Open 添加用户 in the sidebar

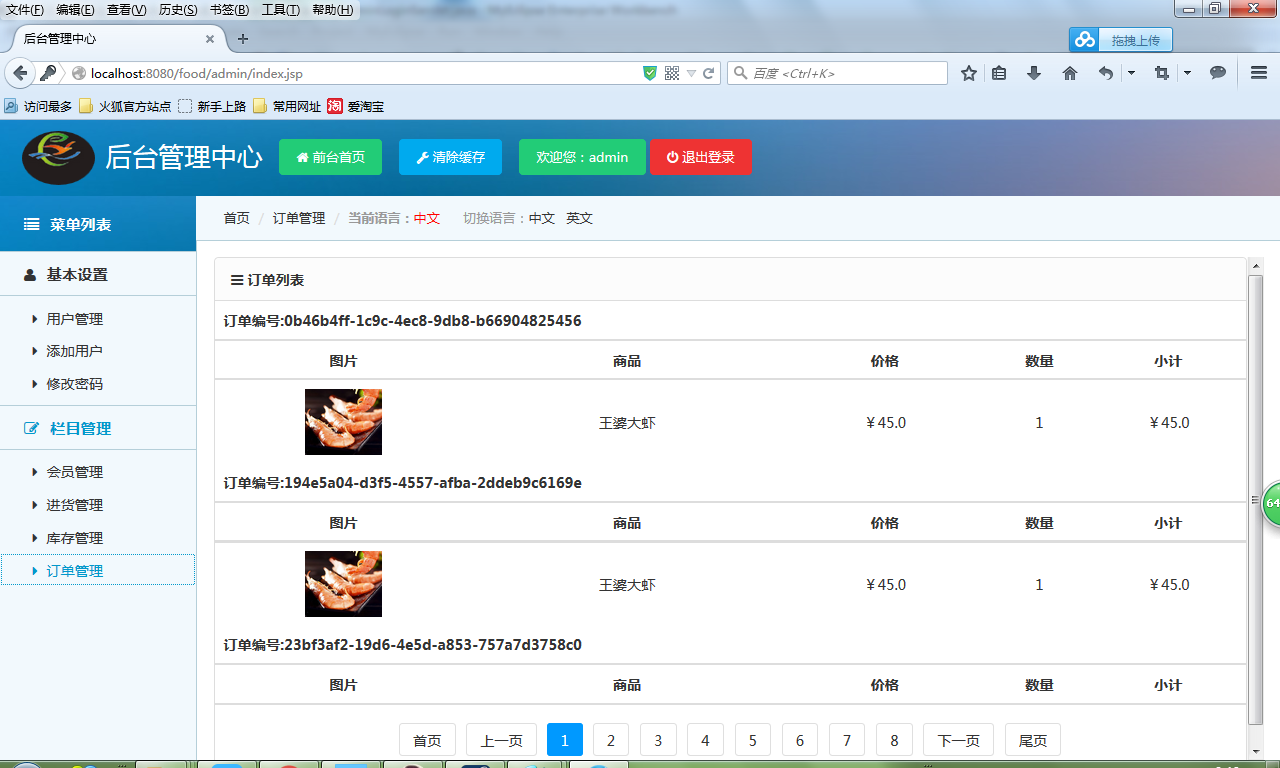74,351
